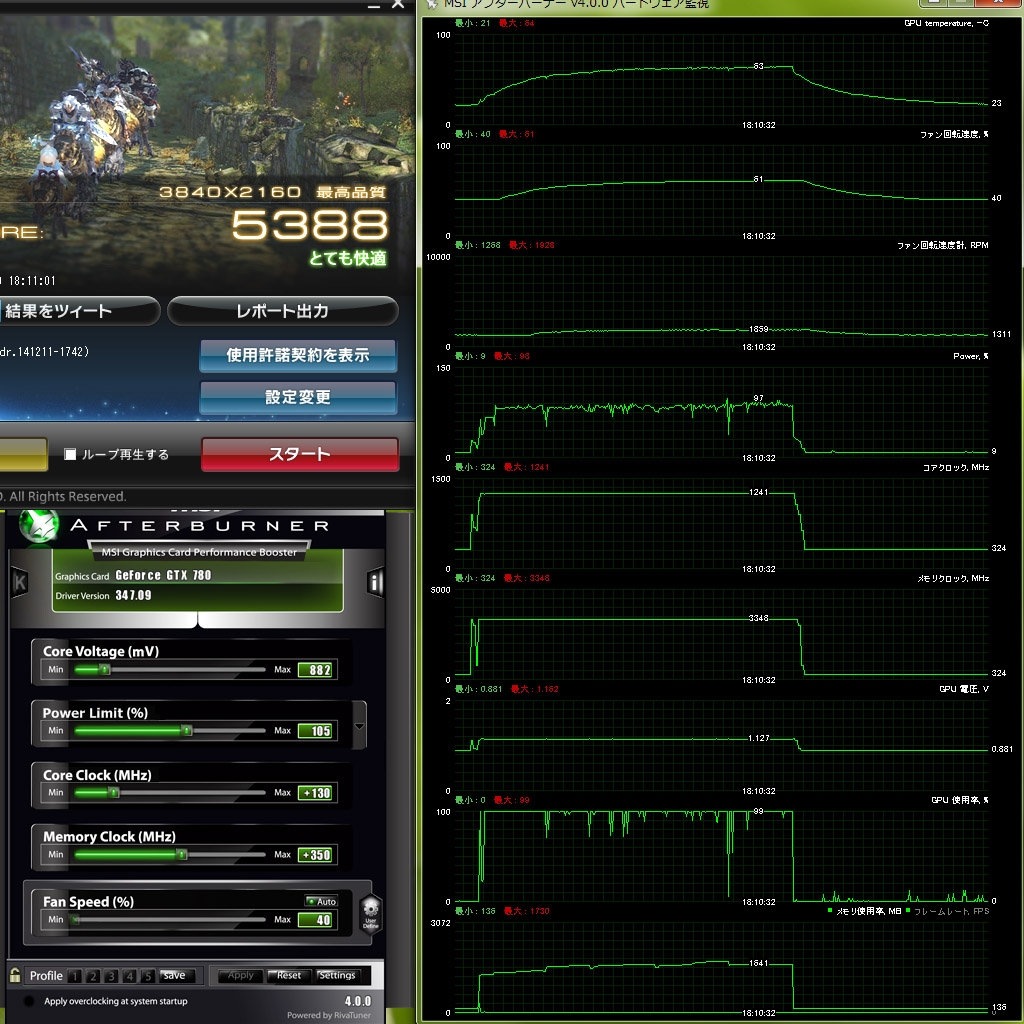Click the yellow button left of loop checkbox
Screen dimensions: 1024x1024
click(24, 454)
